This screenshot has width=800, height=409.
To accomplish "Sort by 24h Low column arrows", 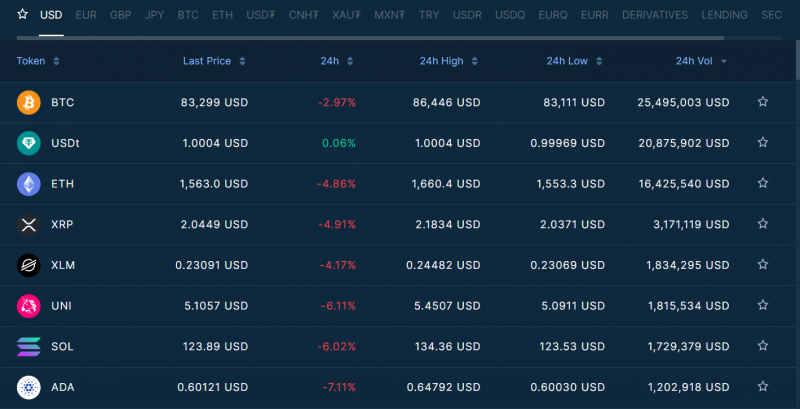I will click(x=599, y=61).
